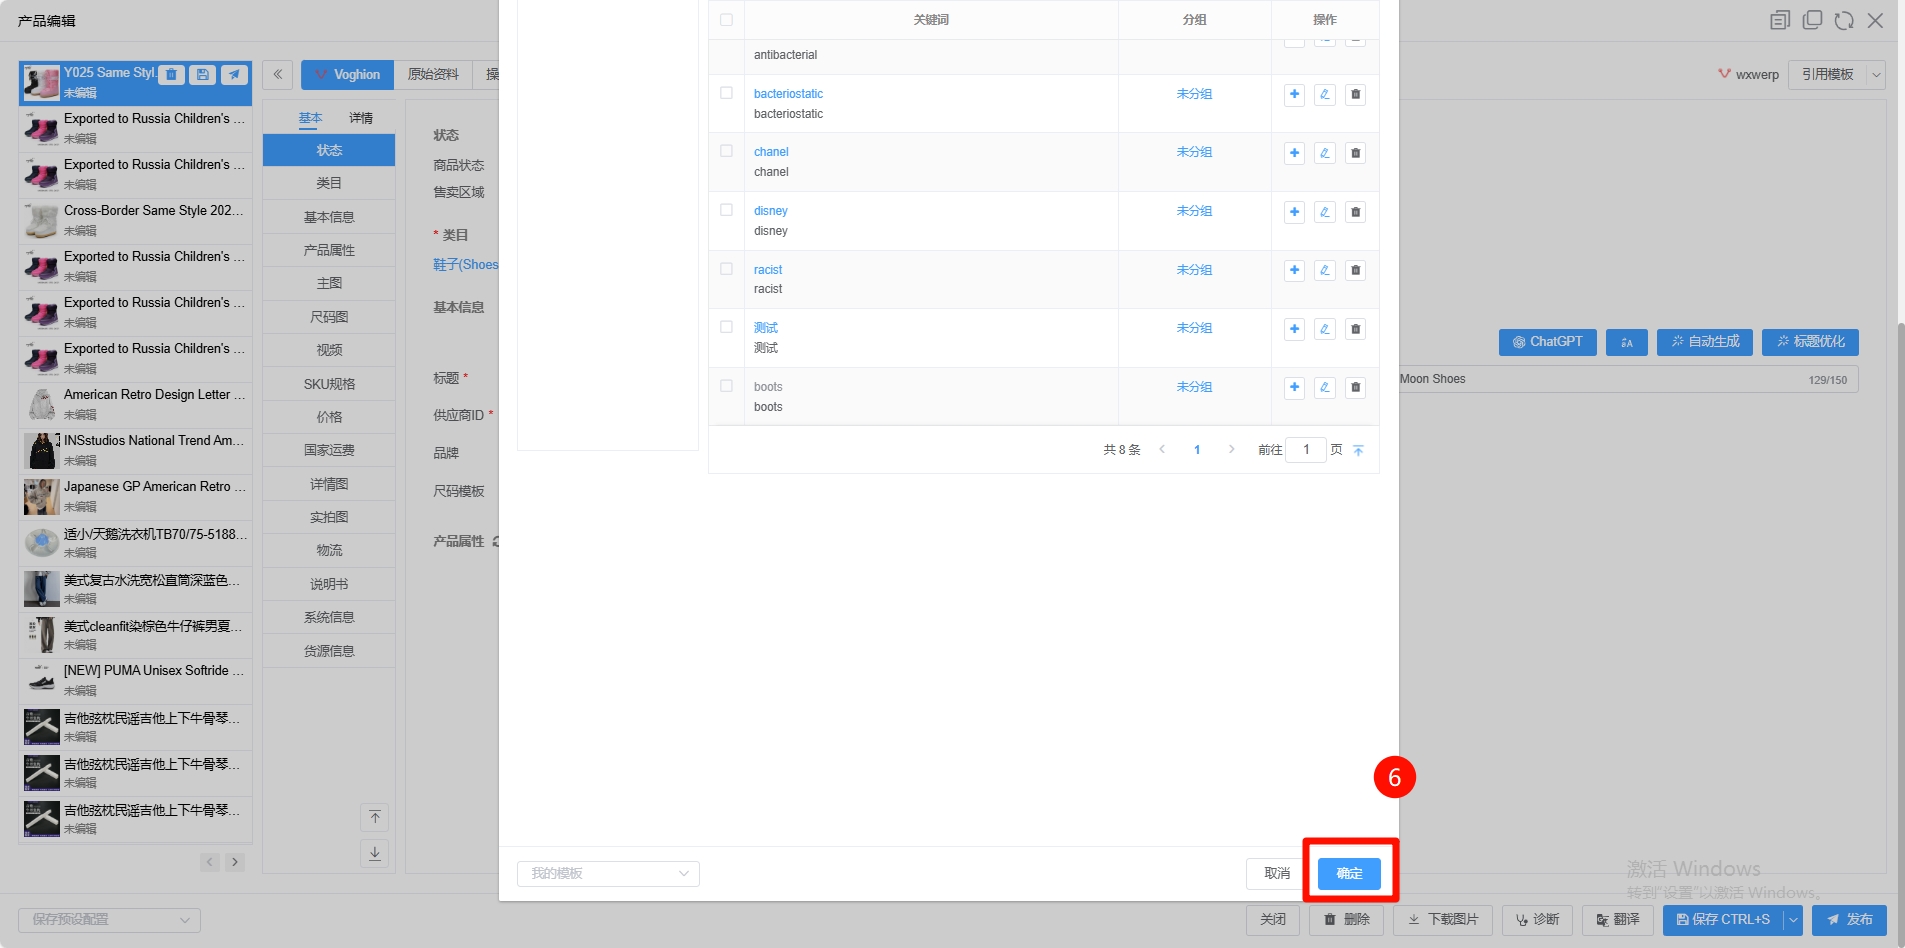The image size is (1905, 948).
Task: Click the plus icon in the 测试 row
Action: 1294,329
